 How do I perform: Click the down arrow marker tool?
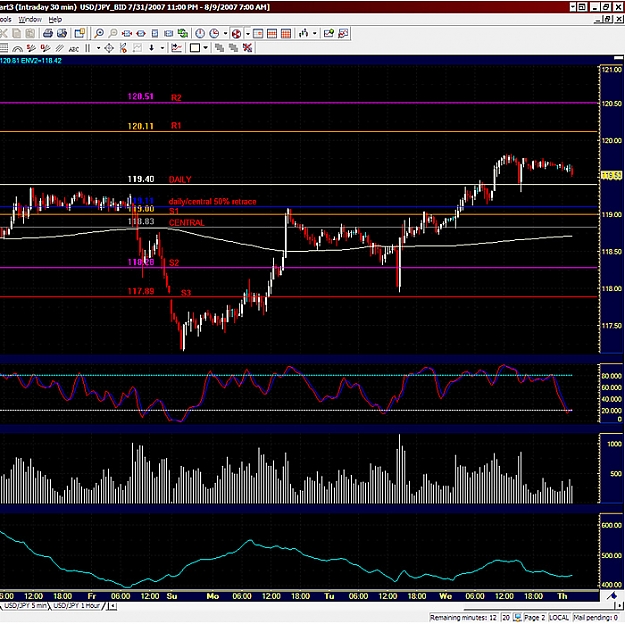click(151, 48)
